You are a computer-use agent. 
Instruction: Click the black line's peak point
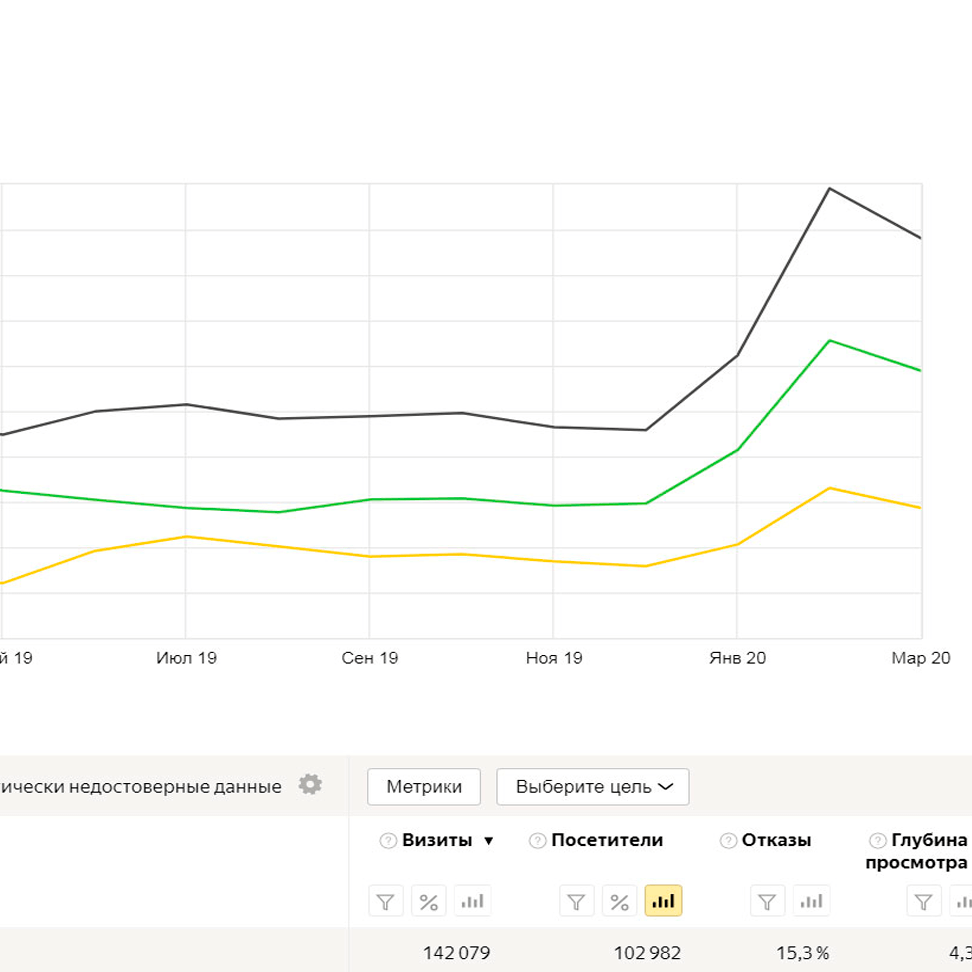coord(829,188)
